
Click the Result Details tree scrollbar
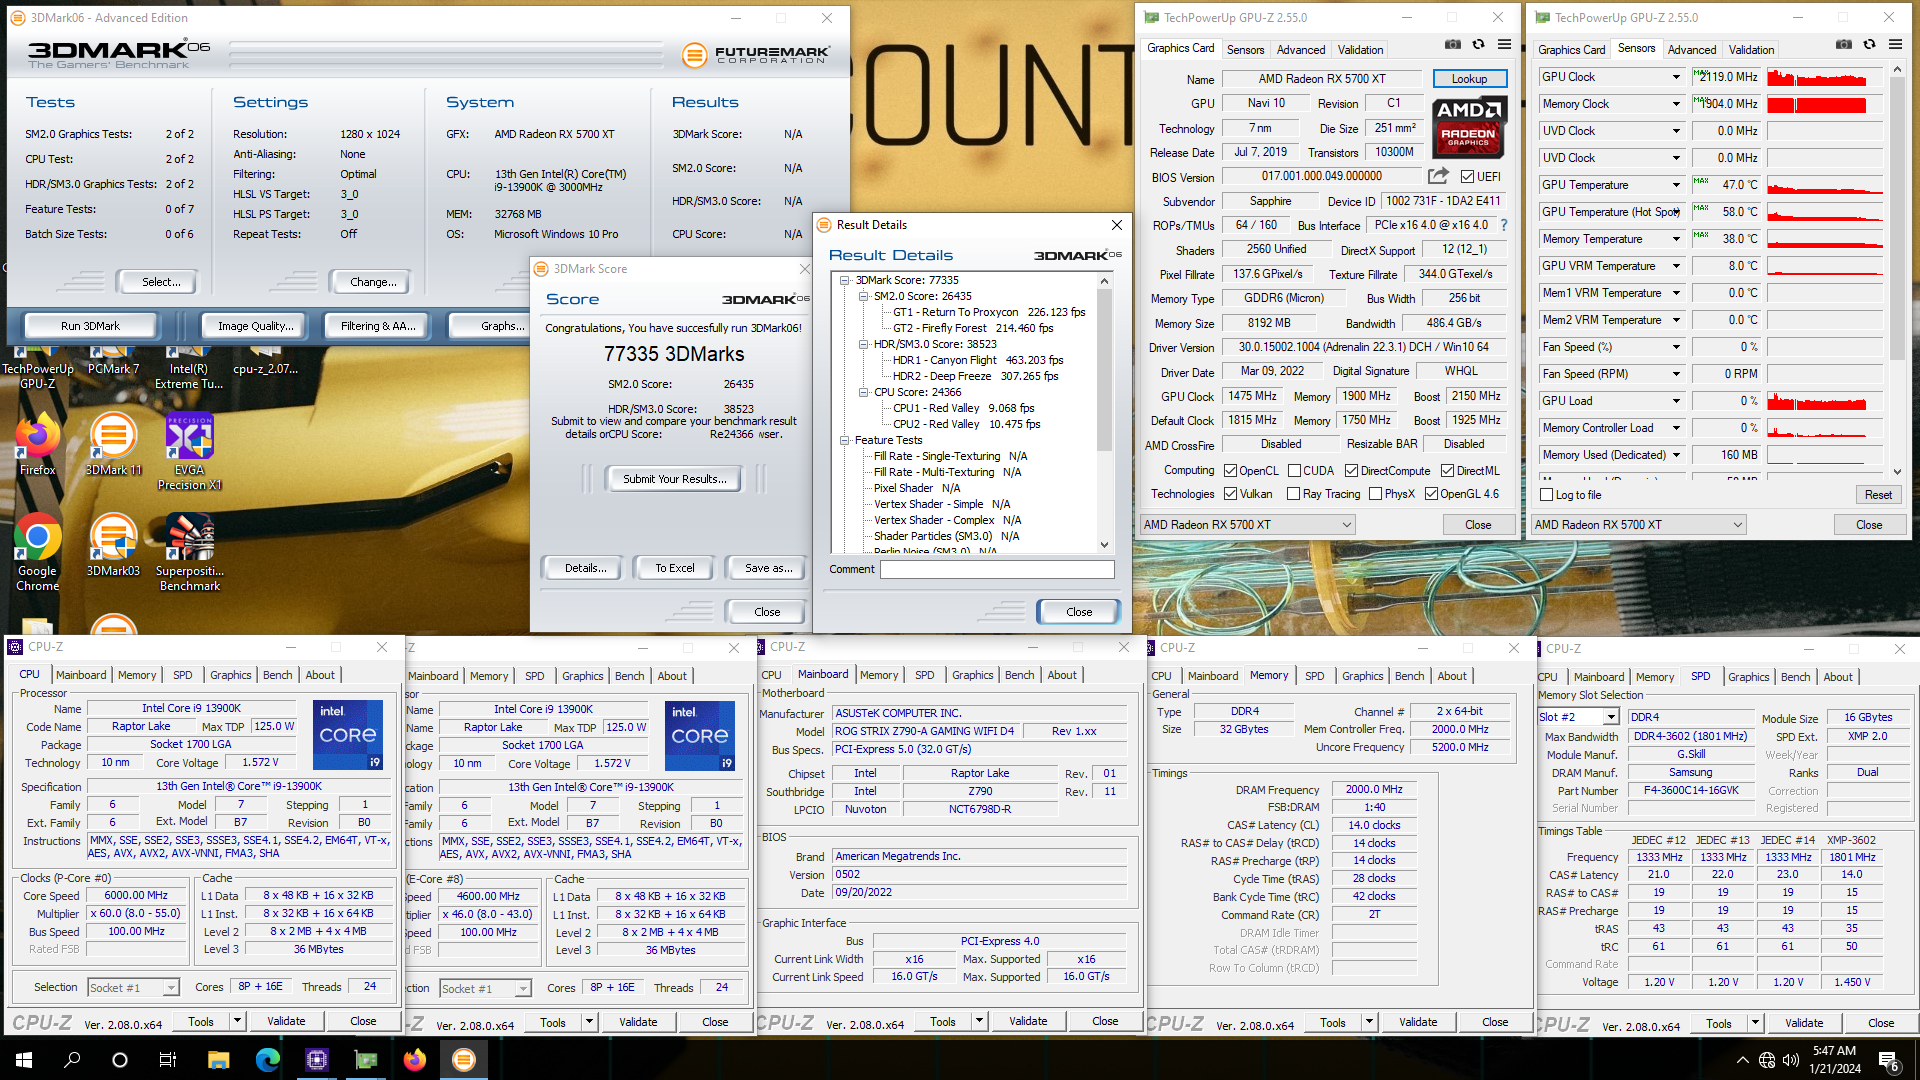coord(1104,370)
